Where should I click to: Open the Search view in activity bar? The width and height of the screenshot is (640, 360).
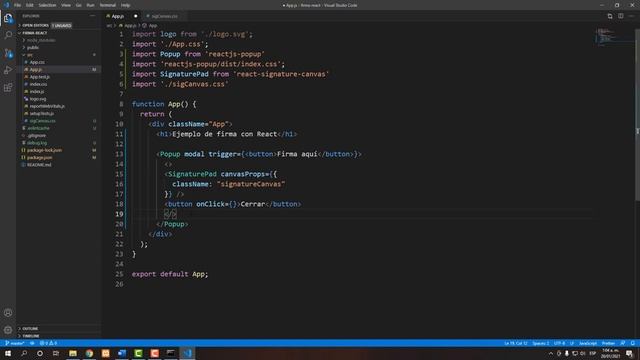tap(8, 36)
